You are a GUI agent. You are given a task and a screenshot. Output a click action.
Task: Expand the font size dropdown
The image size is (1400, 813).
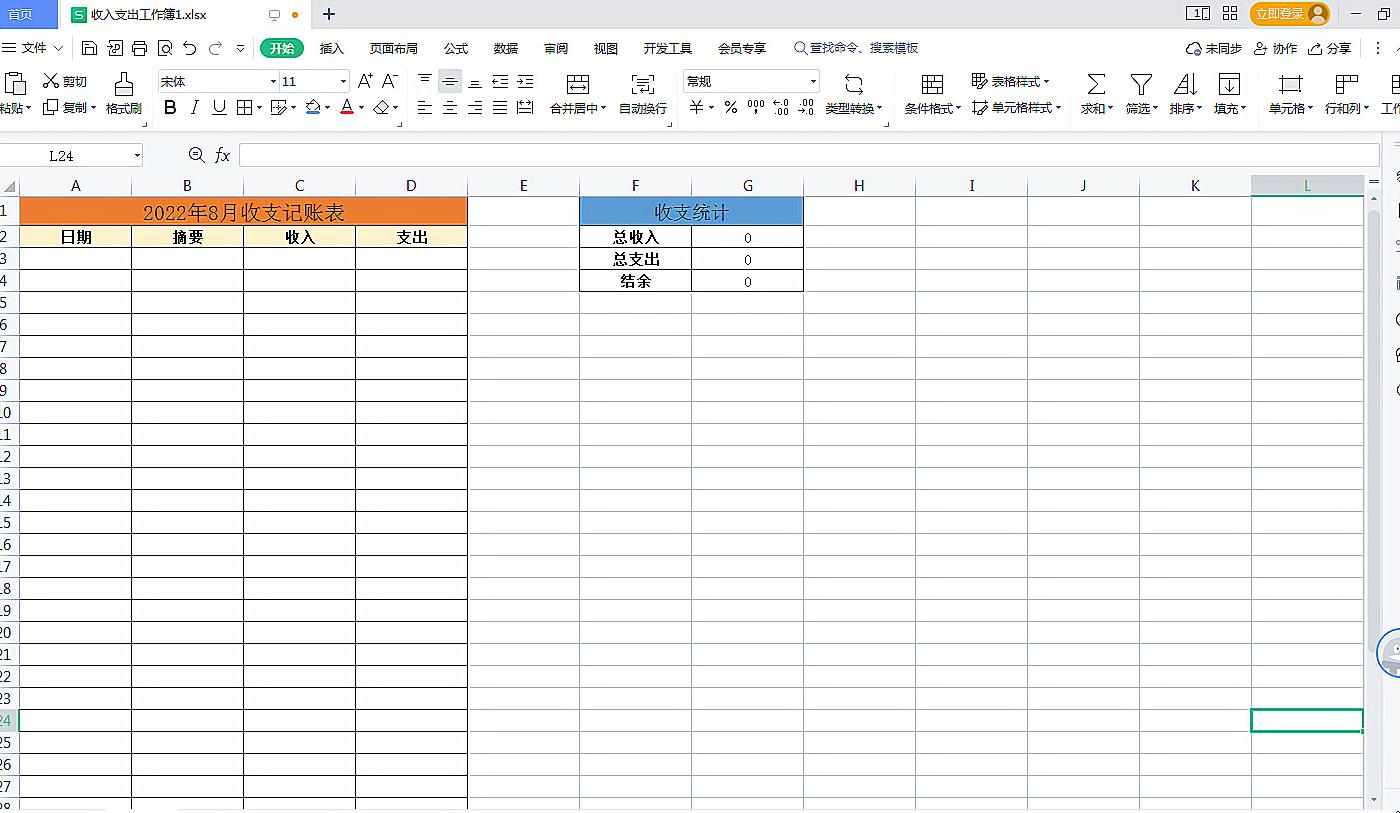[x=342, y=81]
